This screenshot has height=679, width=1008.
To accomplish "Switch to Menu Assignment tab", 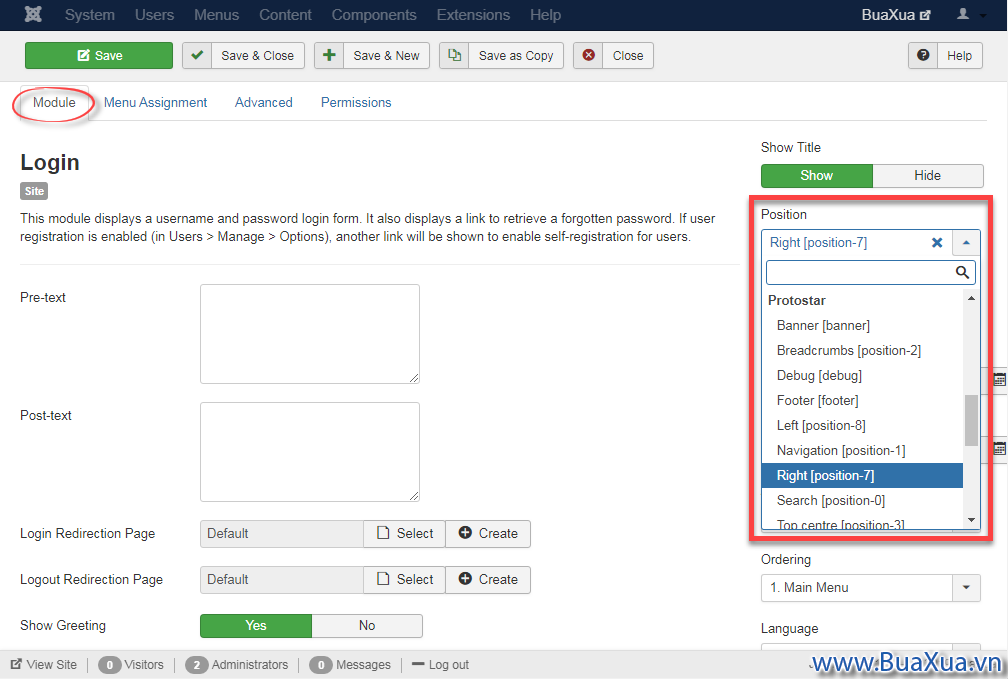I will coord(156,102).
